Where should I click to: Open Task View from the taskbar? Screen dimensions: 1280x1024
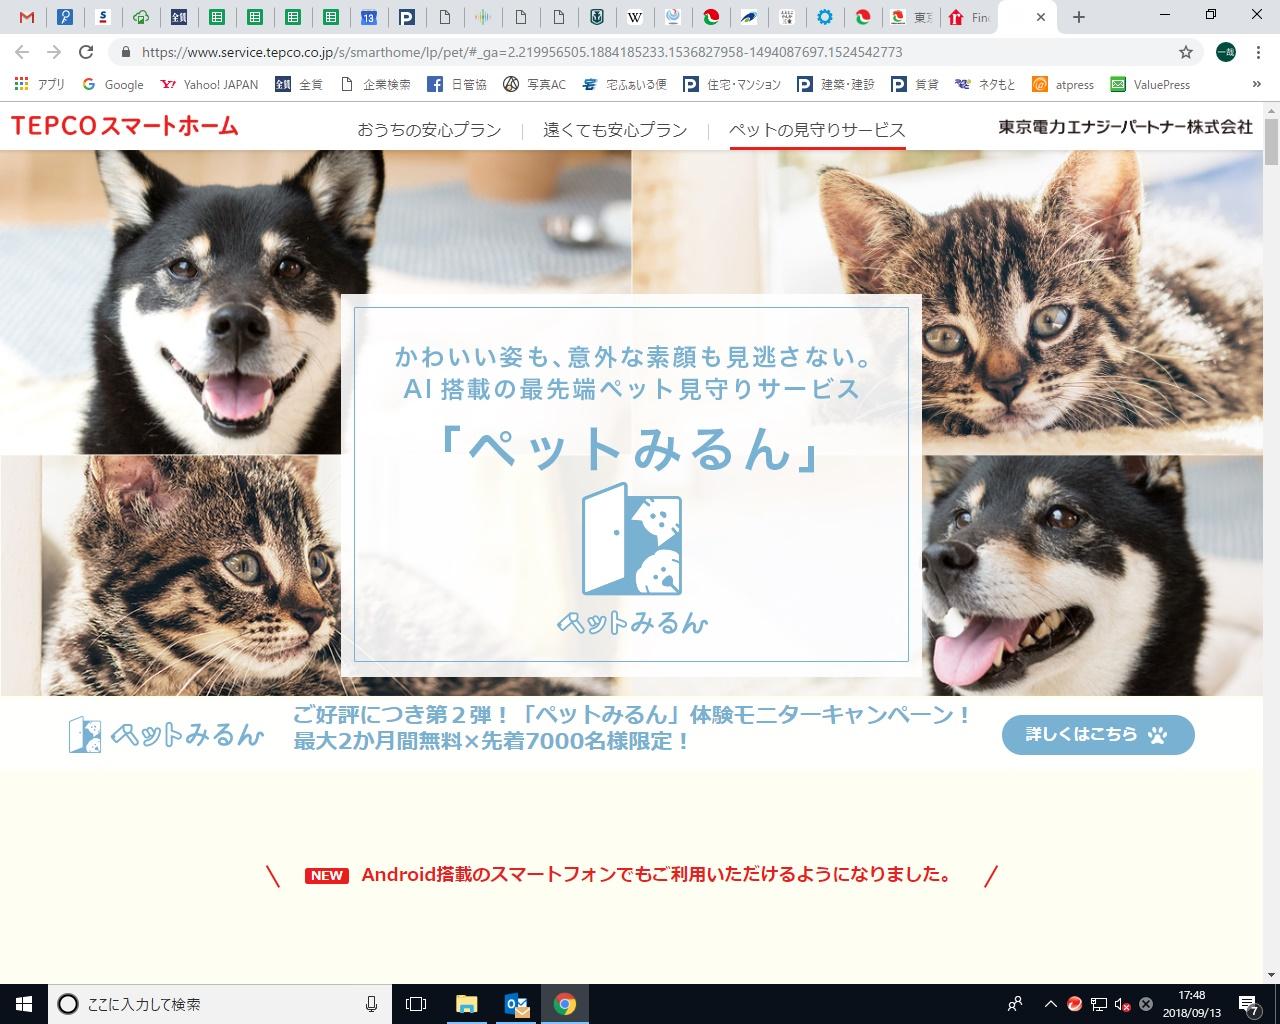point(416,1004)
